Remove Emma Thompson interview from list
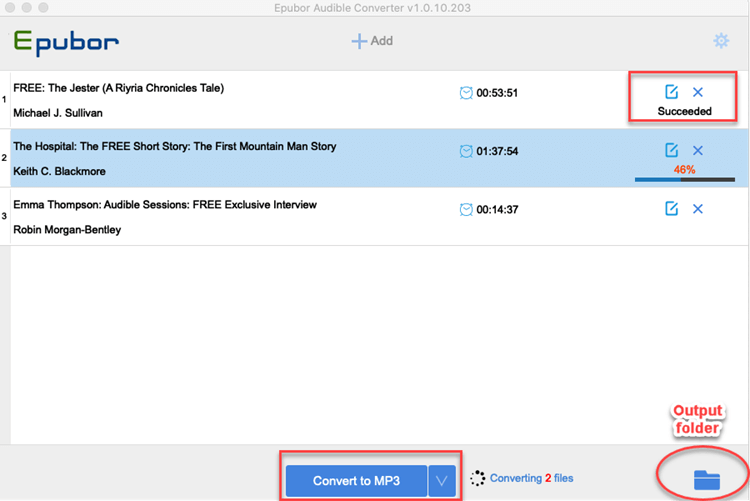 tap(697, 209)
